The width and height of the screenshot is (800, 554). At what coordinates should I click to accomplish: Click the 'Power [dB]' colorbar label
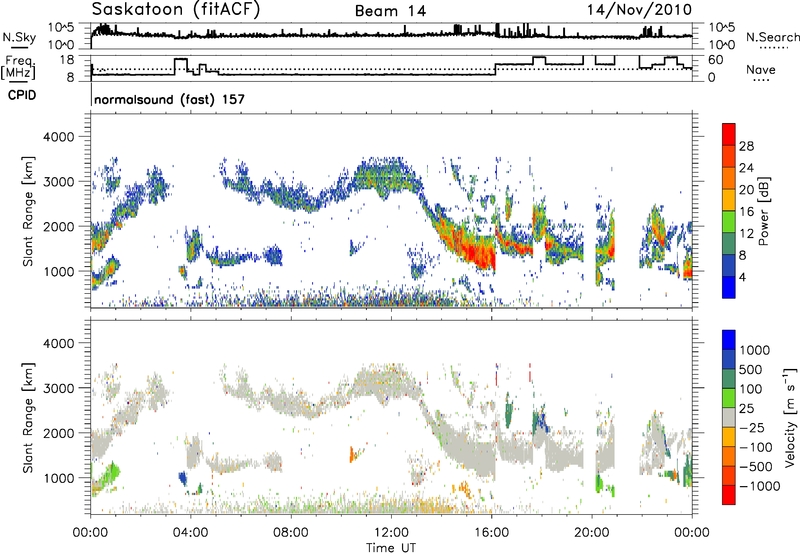764,211
